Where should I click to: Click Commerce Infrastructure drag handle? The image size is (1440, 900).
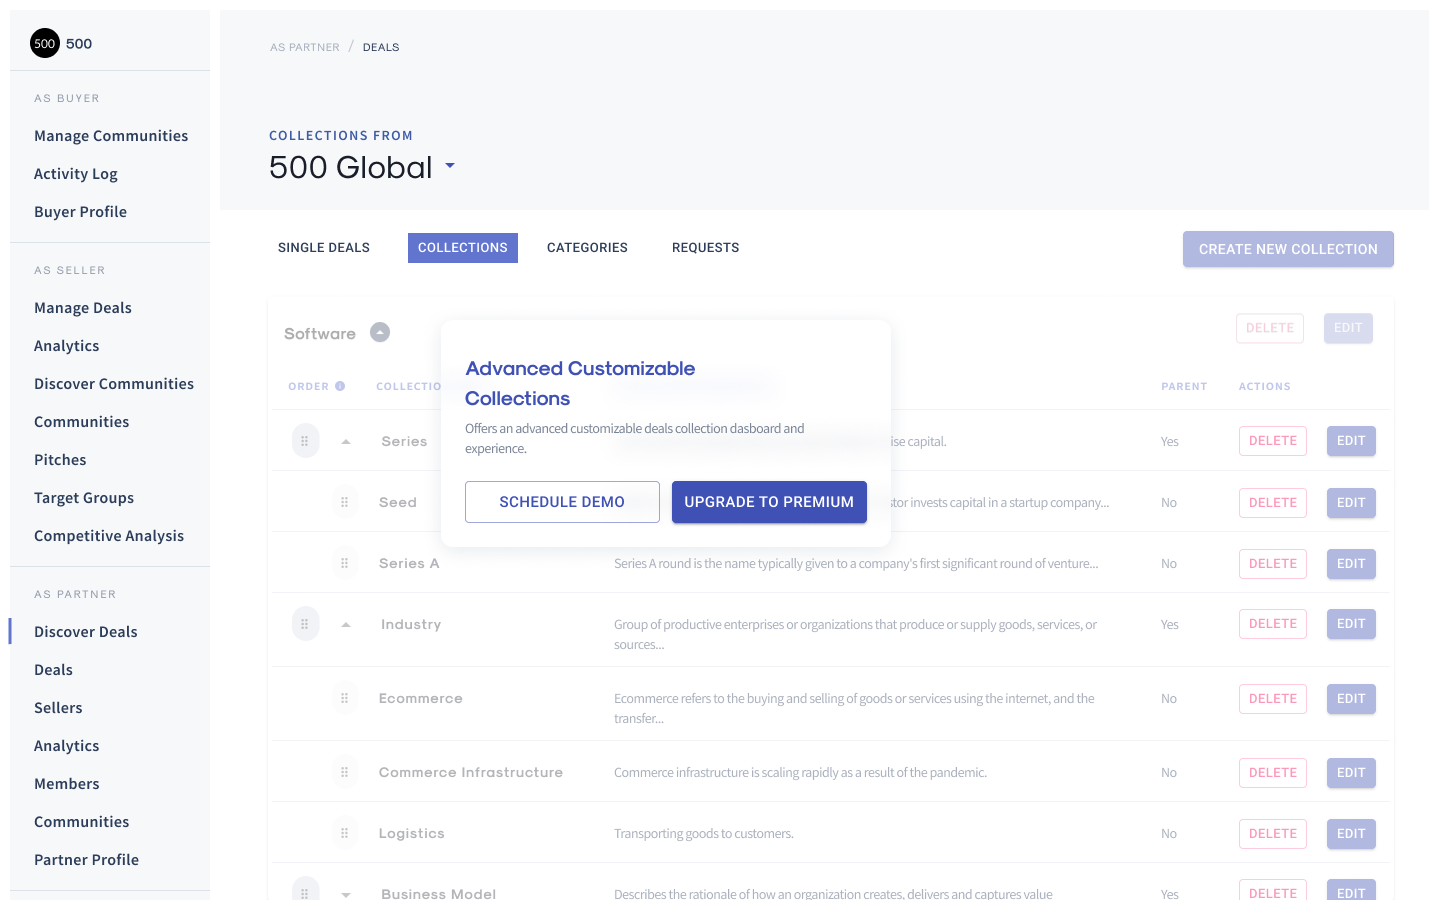click(344, 772)
